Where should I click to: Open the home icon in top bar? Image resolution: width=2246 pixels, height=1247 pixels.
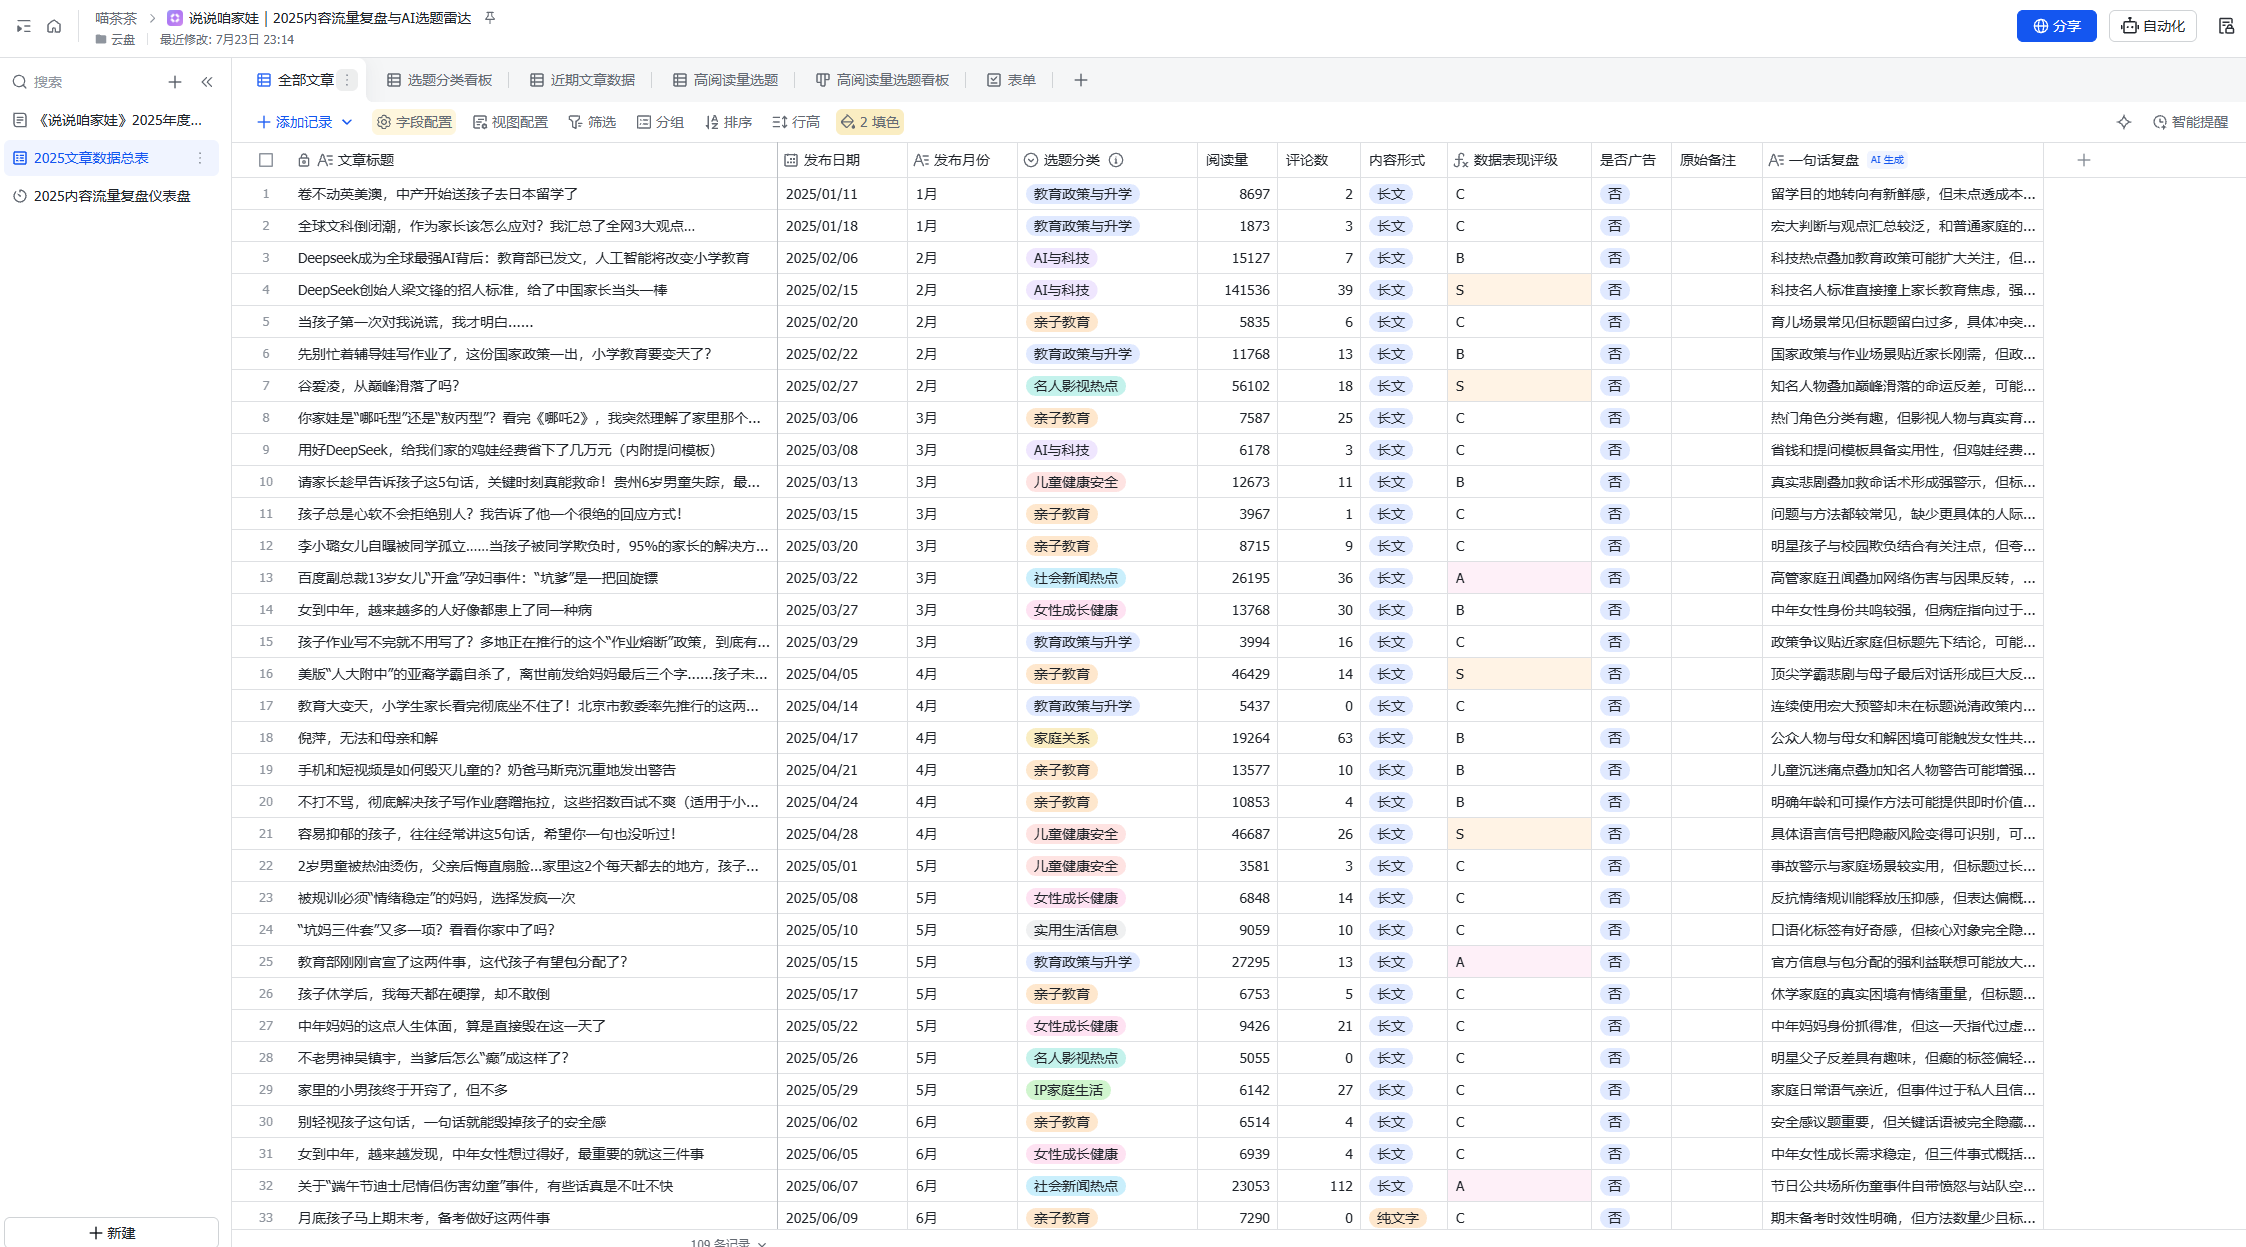54,26
